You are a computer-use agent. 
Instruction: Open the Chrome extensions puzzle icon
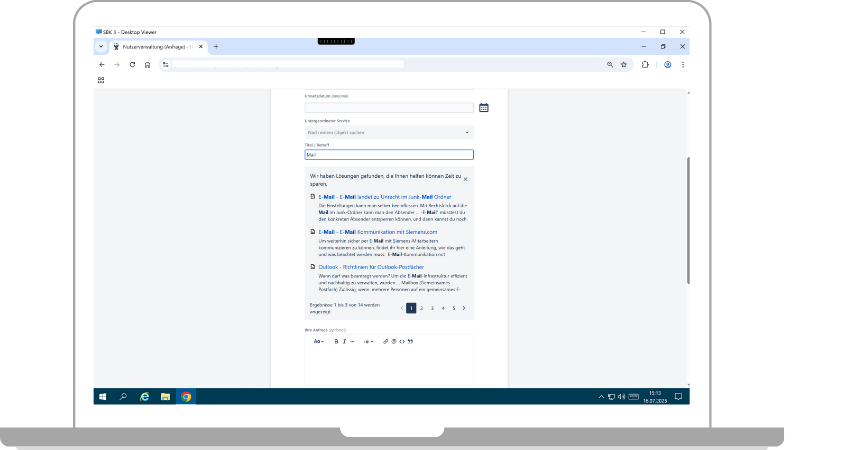click(x=645, y=65)
